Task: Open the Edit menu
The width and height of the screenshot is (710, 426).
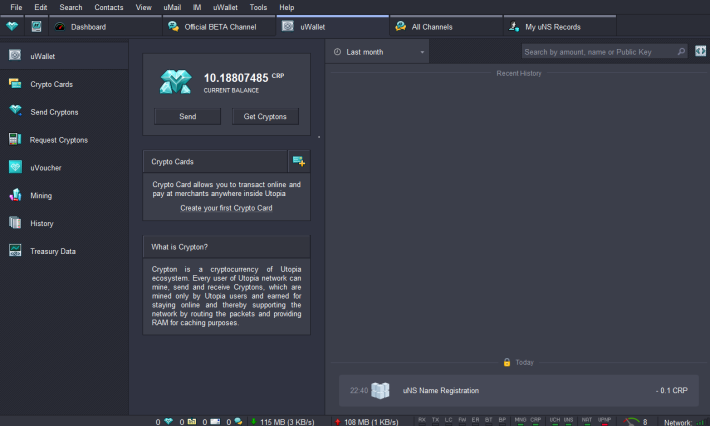Action: point(40,7)
